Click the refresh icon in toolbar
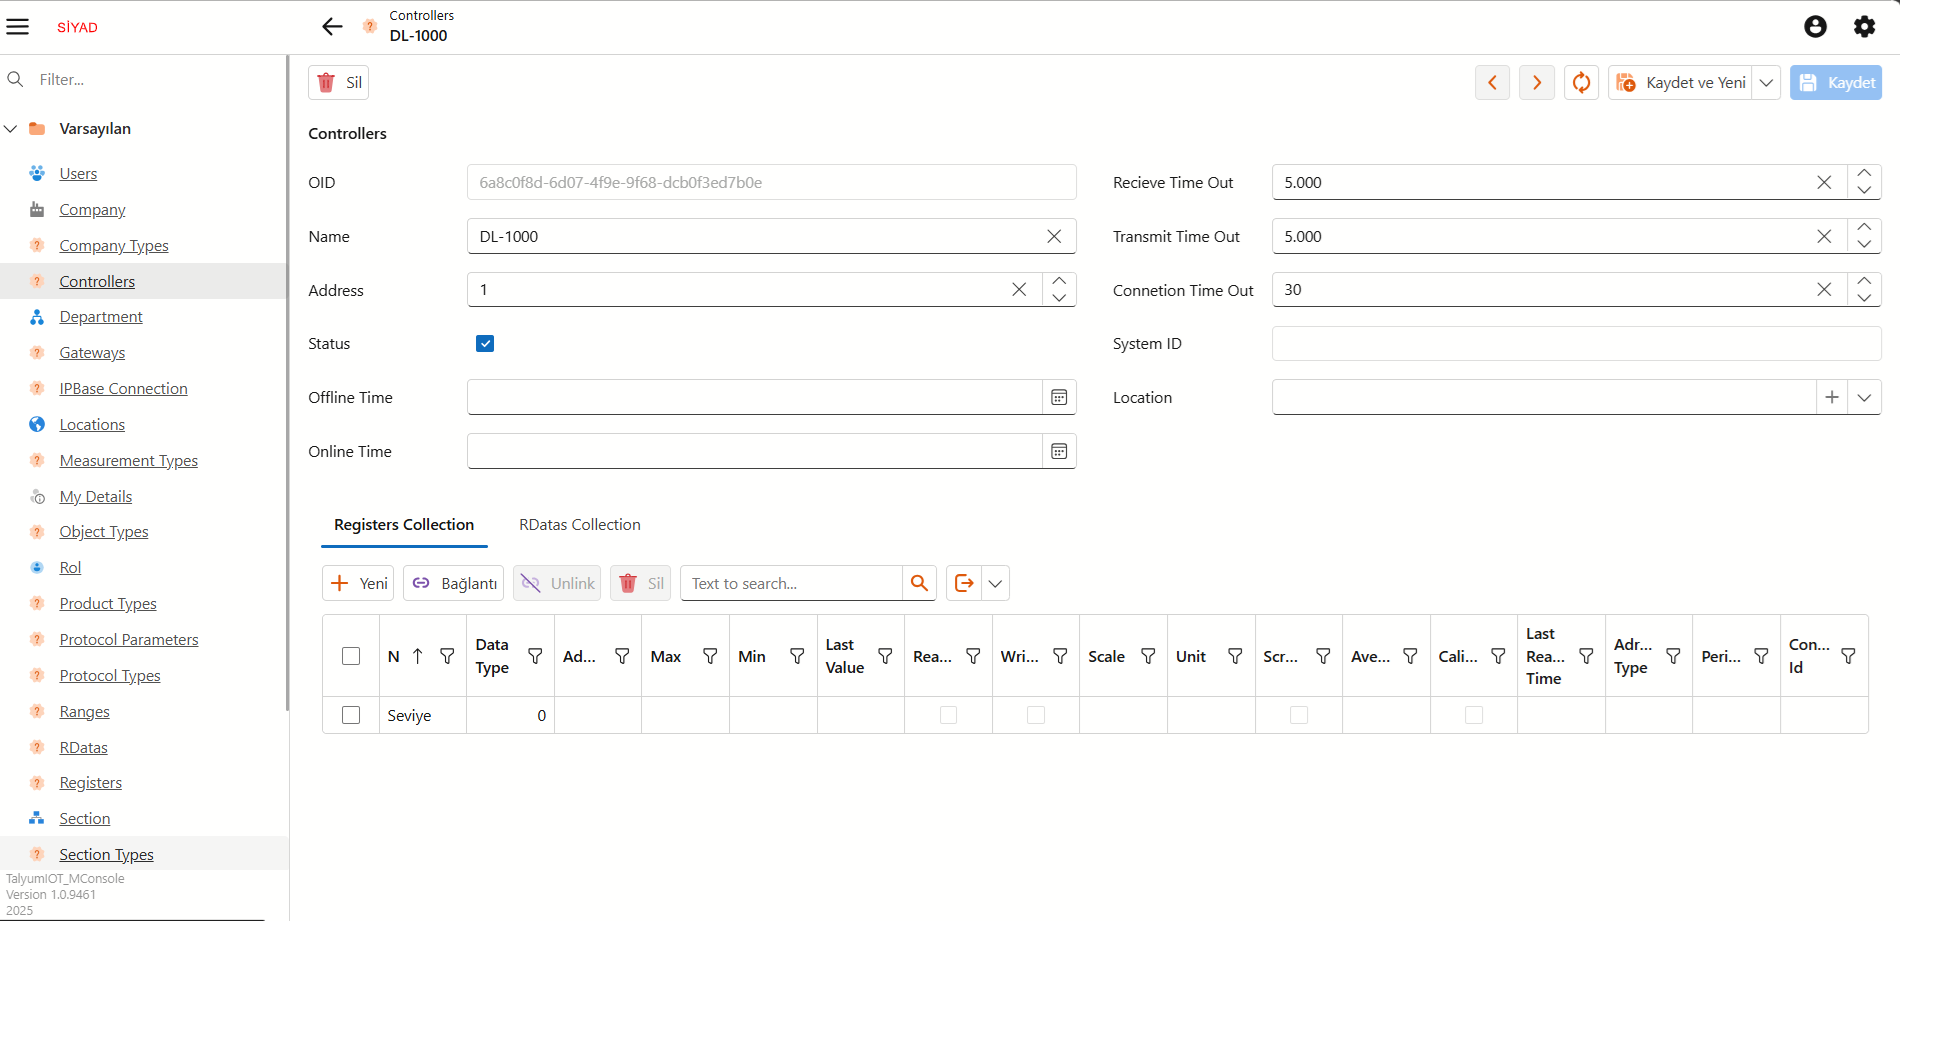 (x=1581, y=83)
